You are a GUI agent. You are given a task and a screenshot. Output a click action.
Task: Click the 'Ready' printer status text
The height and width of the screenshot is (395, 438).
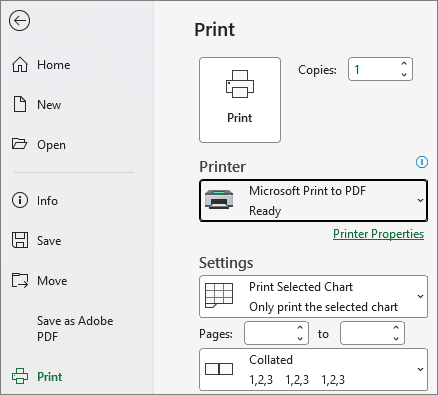click(x=265, y=211)
